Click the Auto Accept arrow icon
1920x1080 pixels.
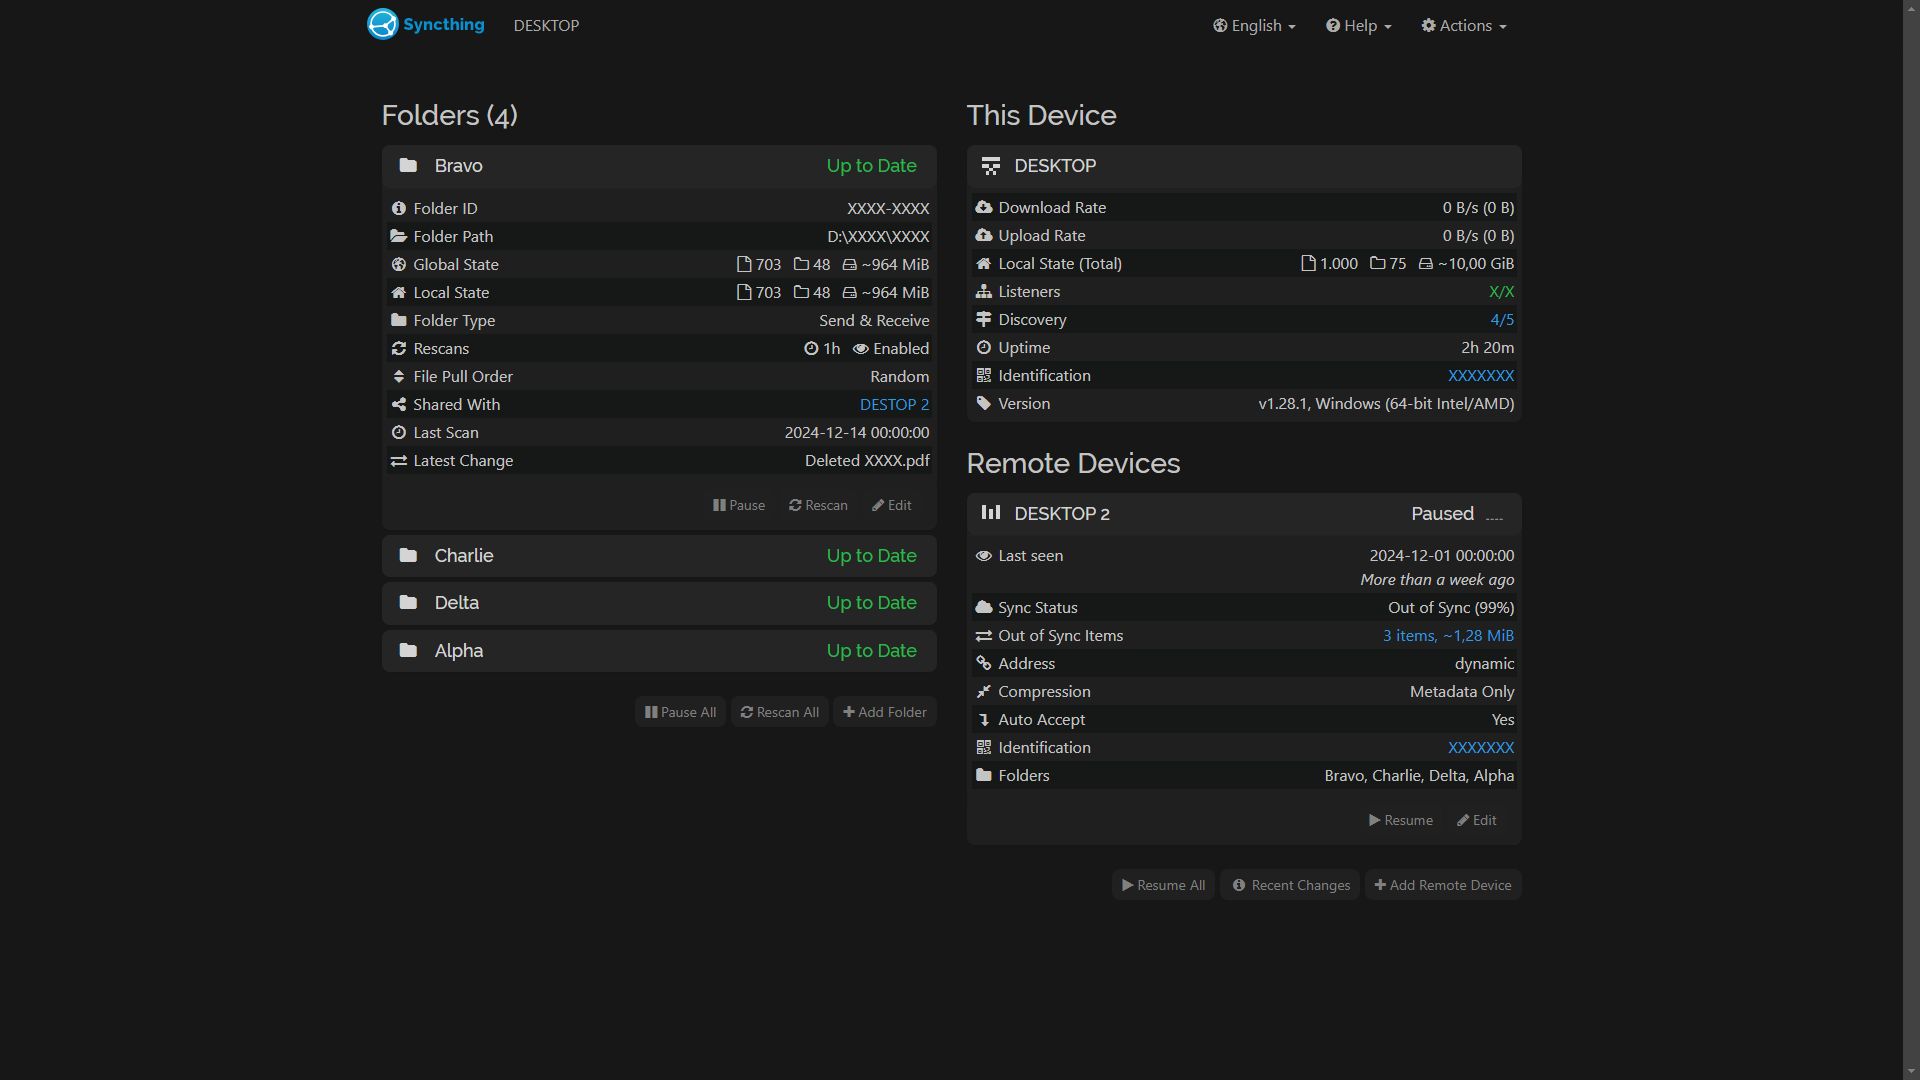point(984,719)
